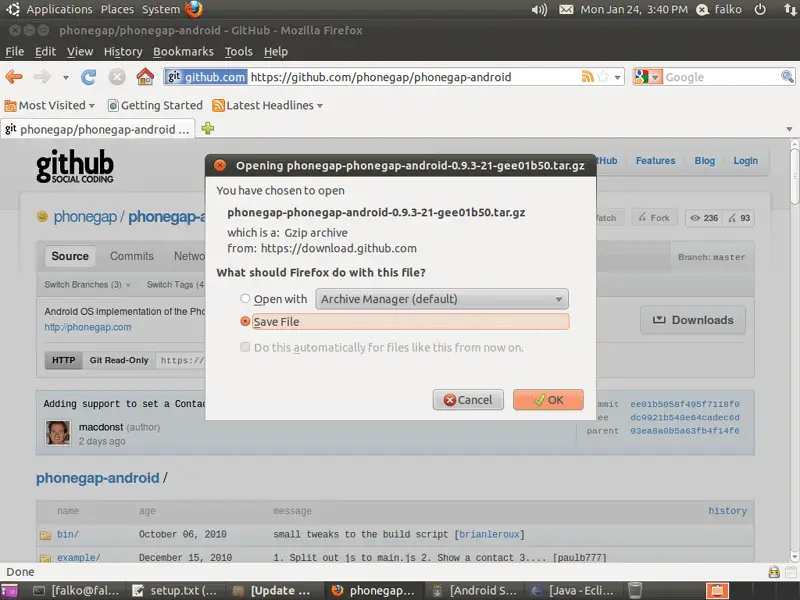Viewport: 800px width, 600px height.
Task: Open the Tools menu
Action: pos(239,52)
